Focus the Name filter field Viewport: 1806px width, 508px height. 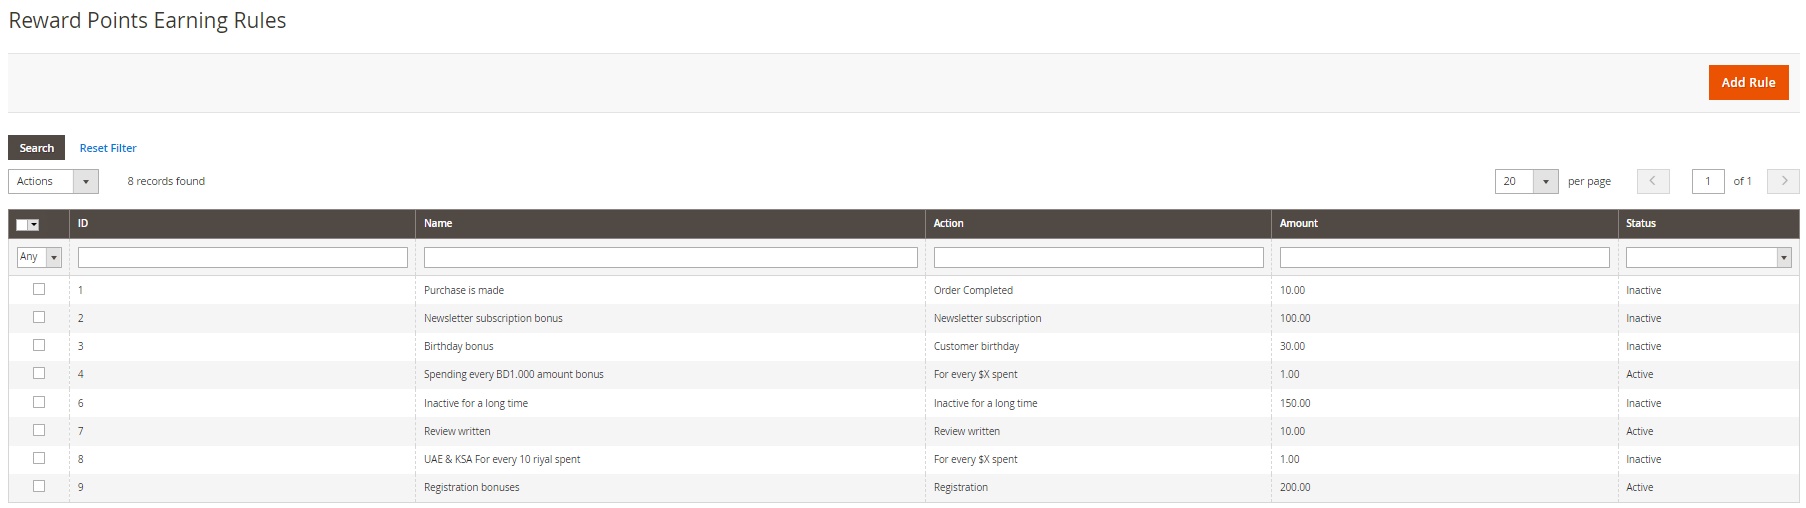670,257
